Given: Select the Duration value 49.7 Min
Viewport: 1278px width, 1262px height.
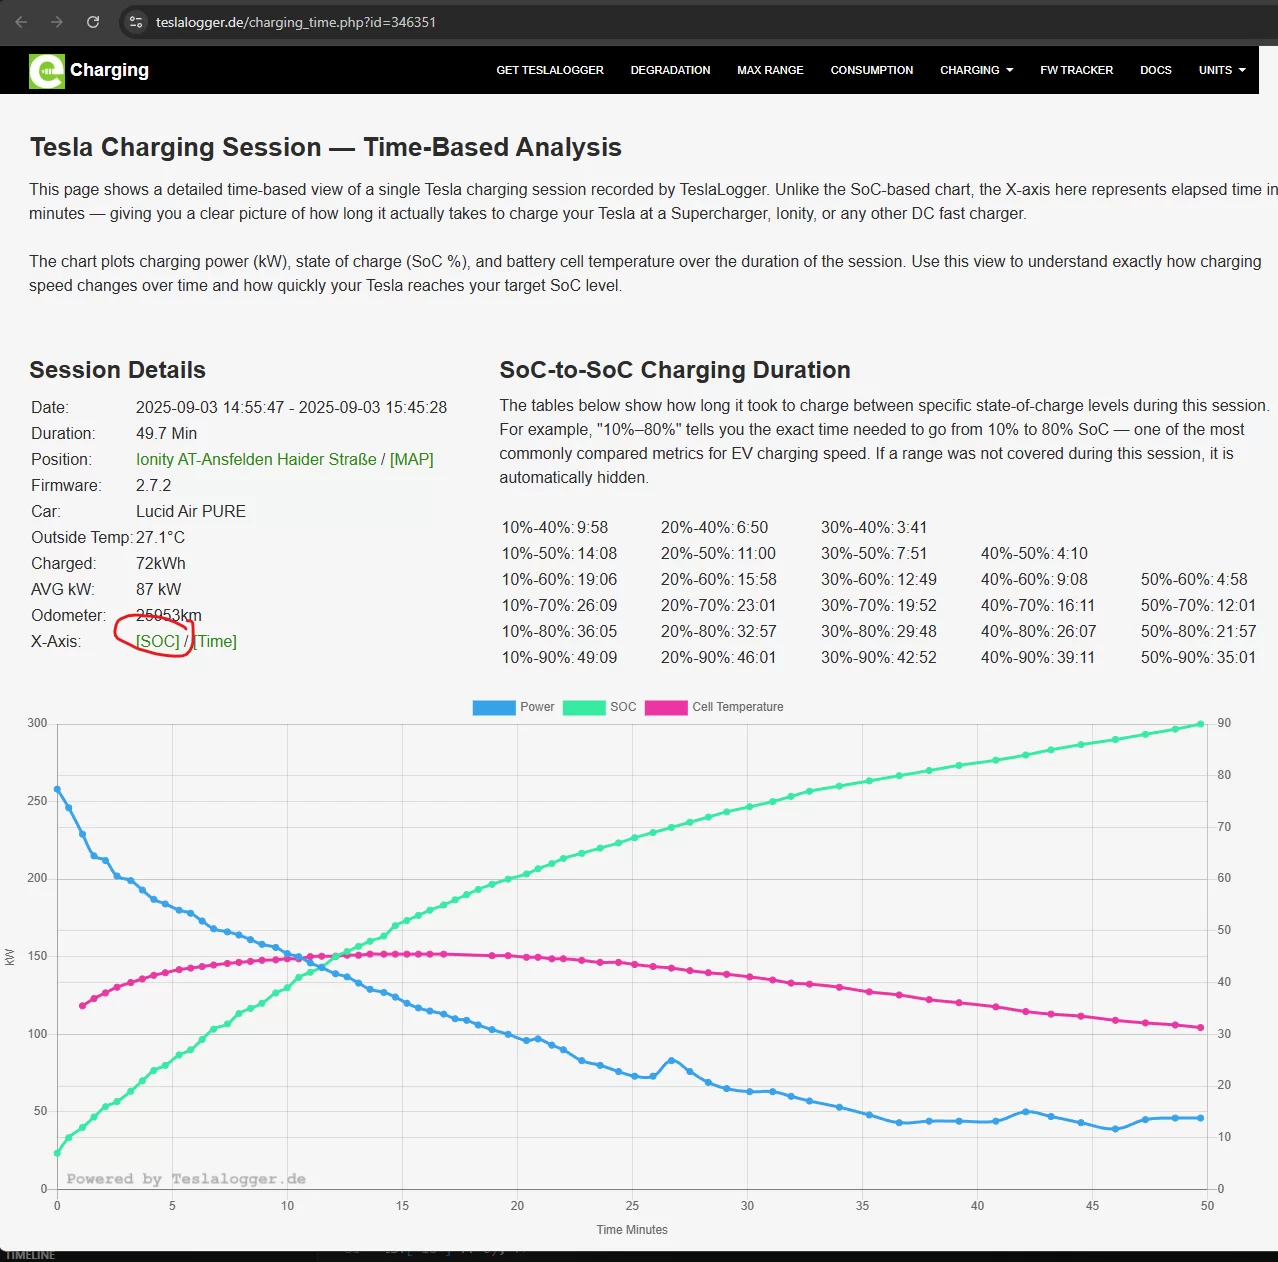Looking at the screenshot, I should (x=166, y=433).
